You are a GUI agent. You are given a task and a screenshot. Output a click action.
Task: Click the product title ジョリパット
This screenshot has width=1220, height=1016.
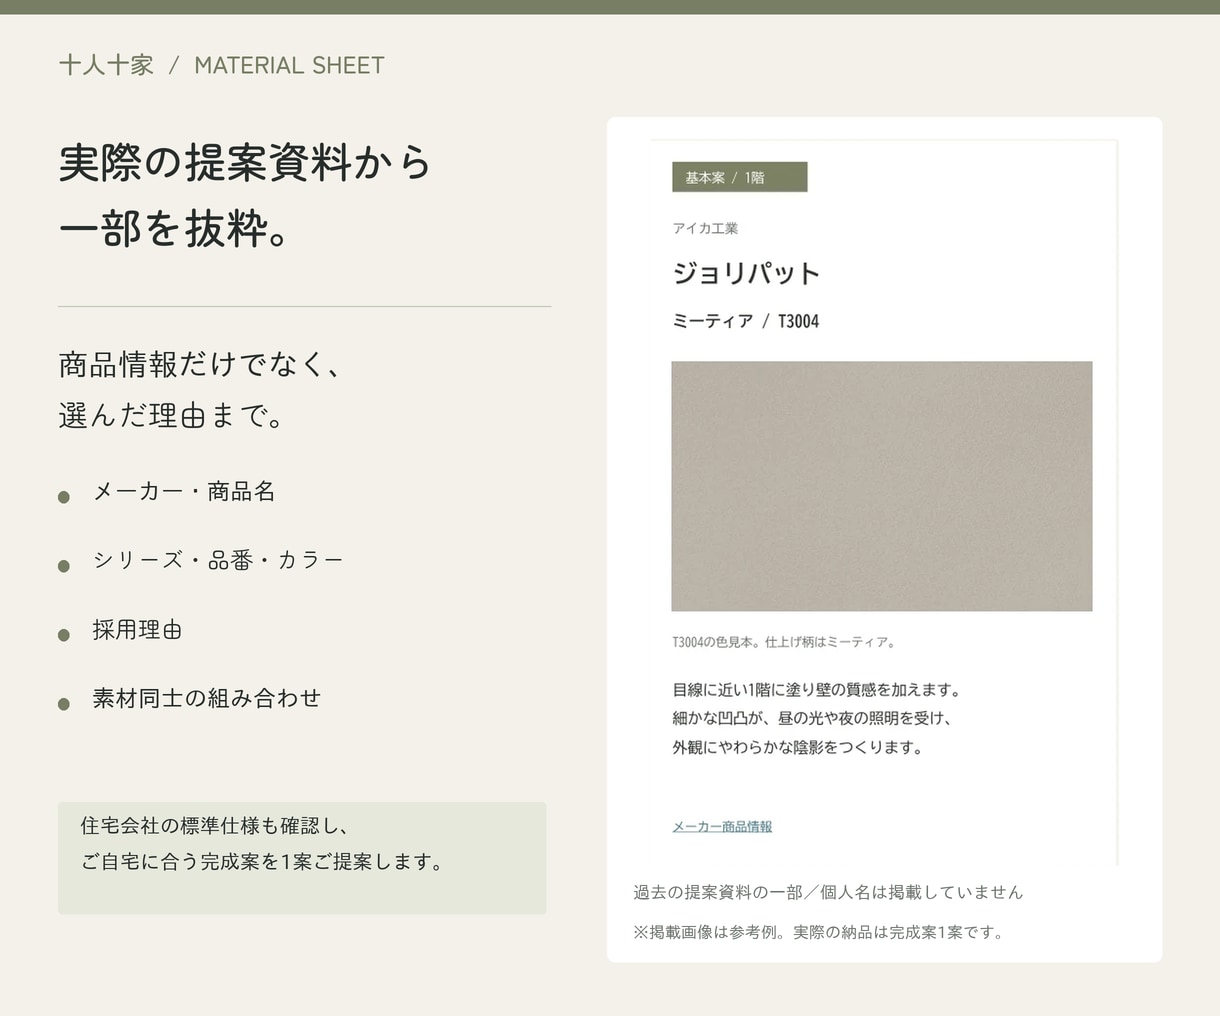[746, 272]
